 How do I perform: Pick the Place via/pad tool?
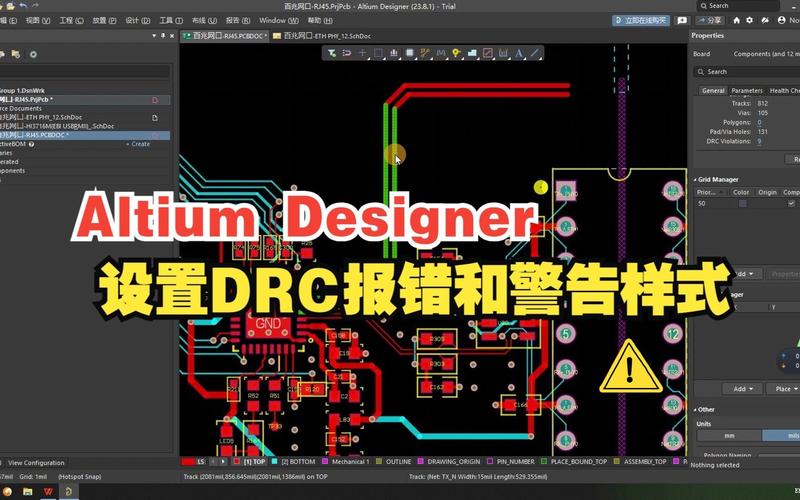456,53
